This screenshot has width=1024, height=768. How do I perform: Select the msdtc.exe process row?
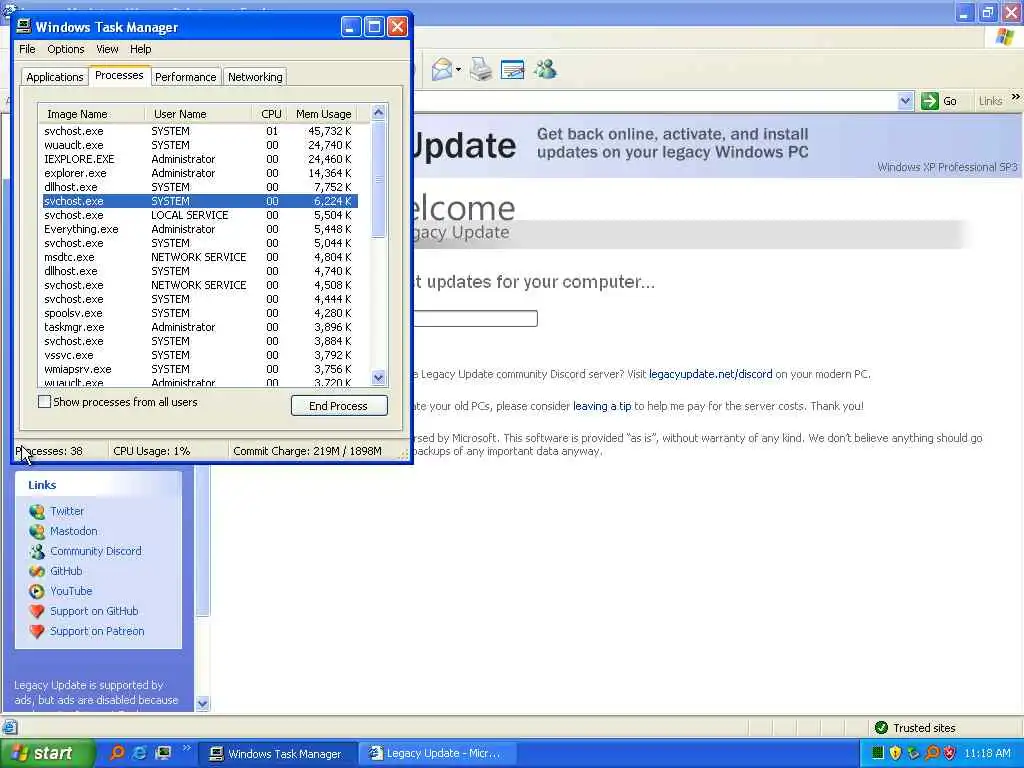(200, 257)
